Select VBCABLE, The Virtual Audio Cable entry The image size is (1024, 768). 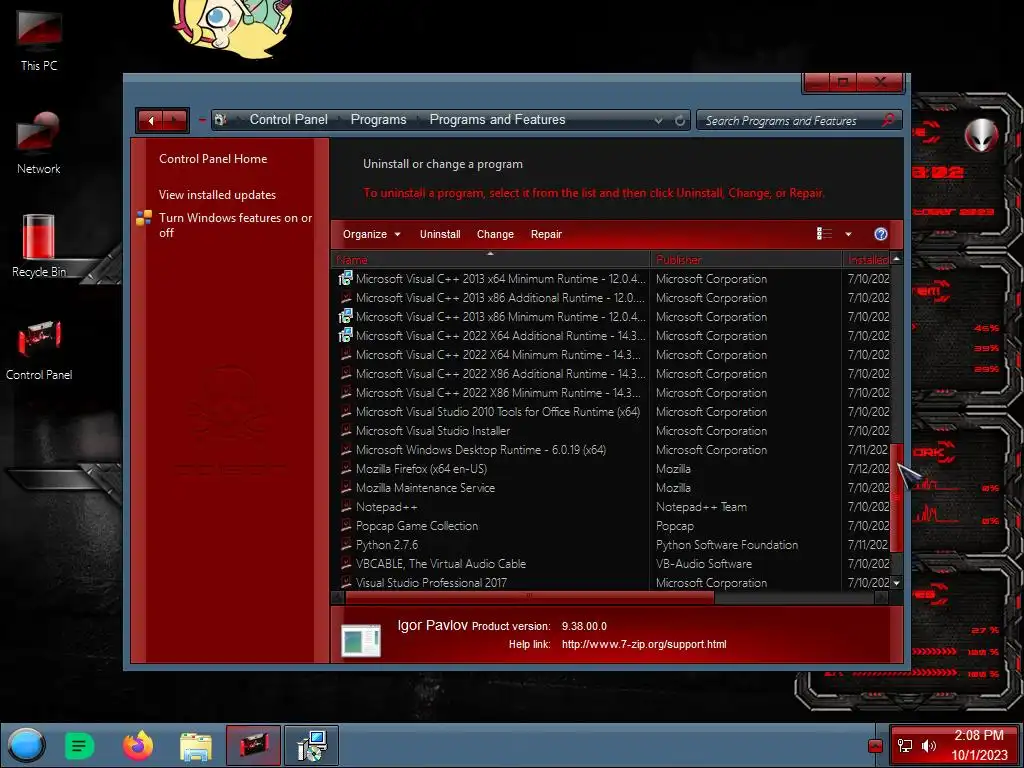click(x=441, y=563)
